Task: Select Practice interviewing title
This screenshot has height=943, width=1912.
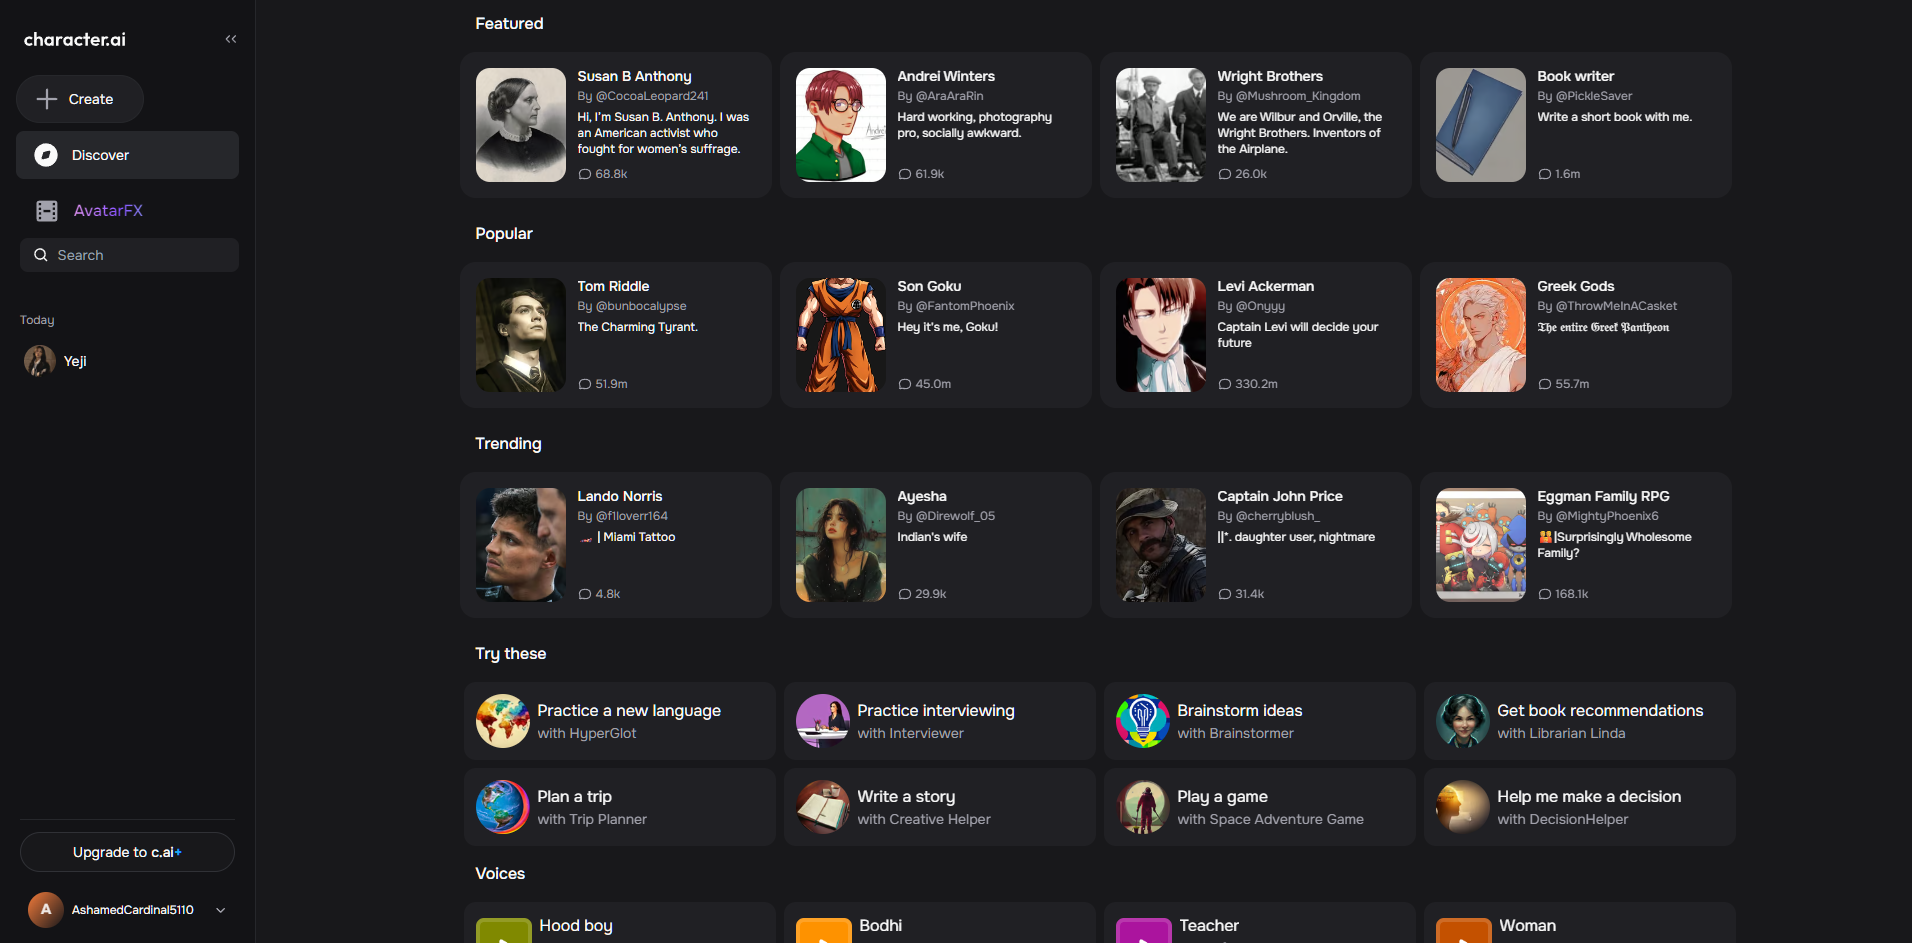Action: (x=936, y=710)
